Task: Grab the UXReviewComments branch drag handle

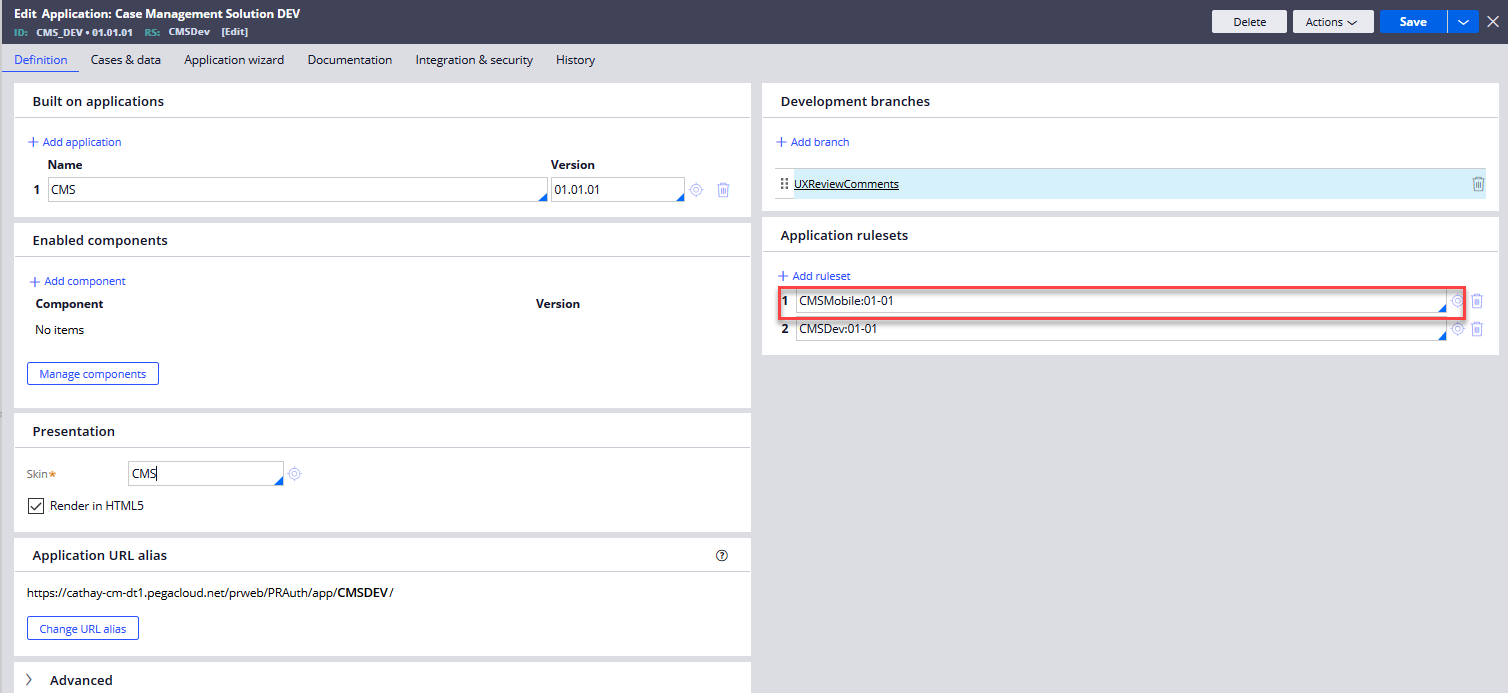Action: 784,184
